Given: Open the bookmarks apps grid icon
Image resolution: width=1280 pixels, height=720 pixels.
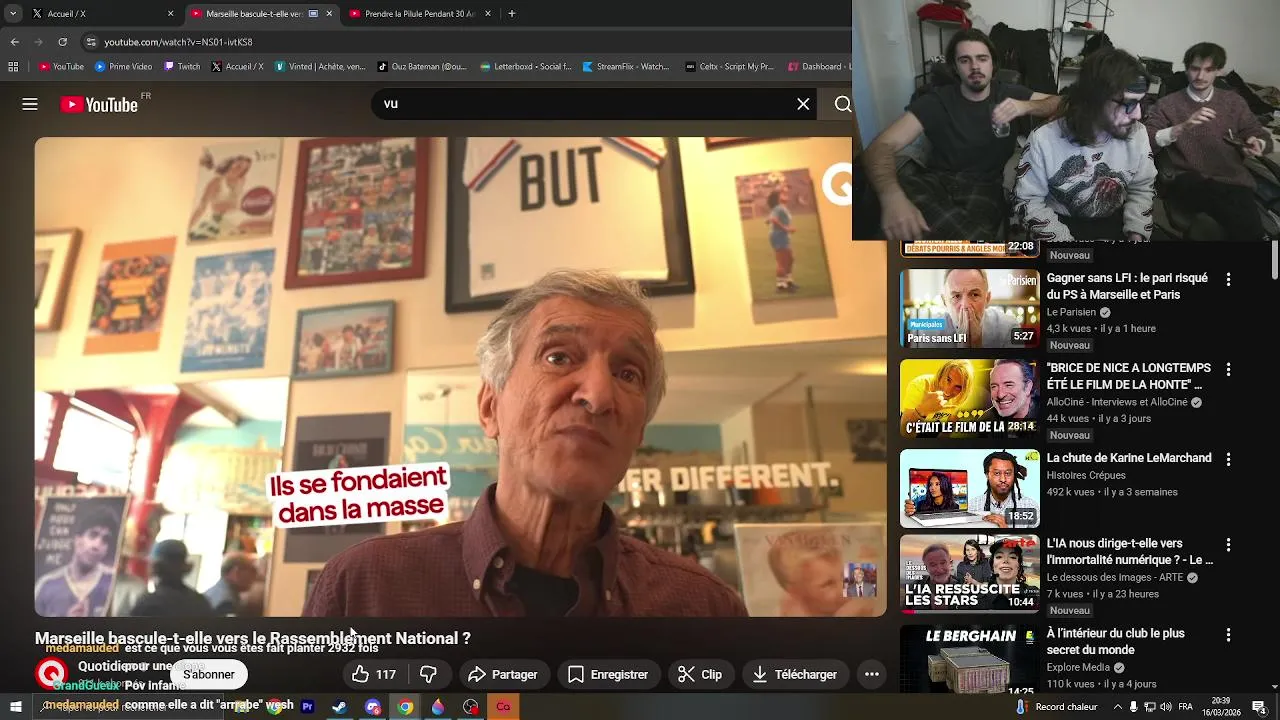Looking at the screenshot, I should point(13,67).
